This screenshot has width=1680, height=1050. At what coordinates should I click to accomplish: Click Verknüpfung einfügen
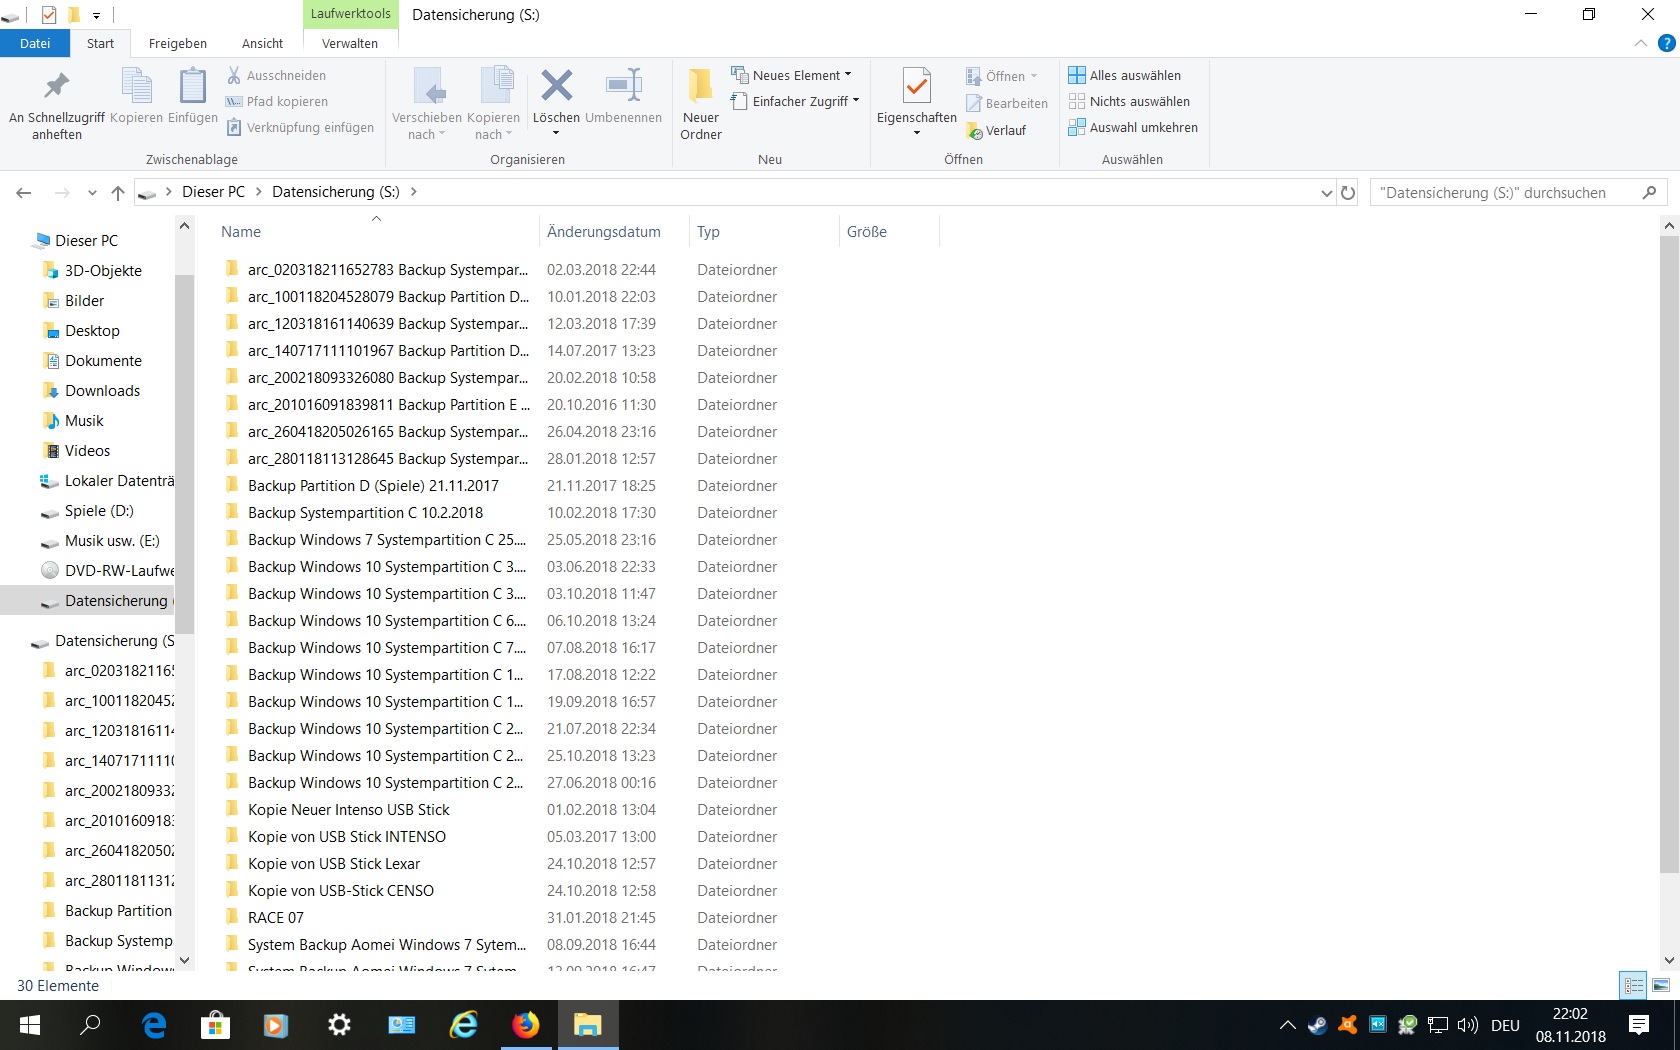click(x=300, y=127)
